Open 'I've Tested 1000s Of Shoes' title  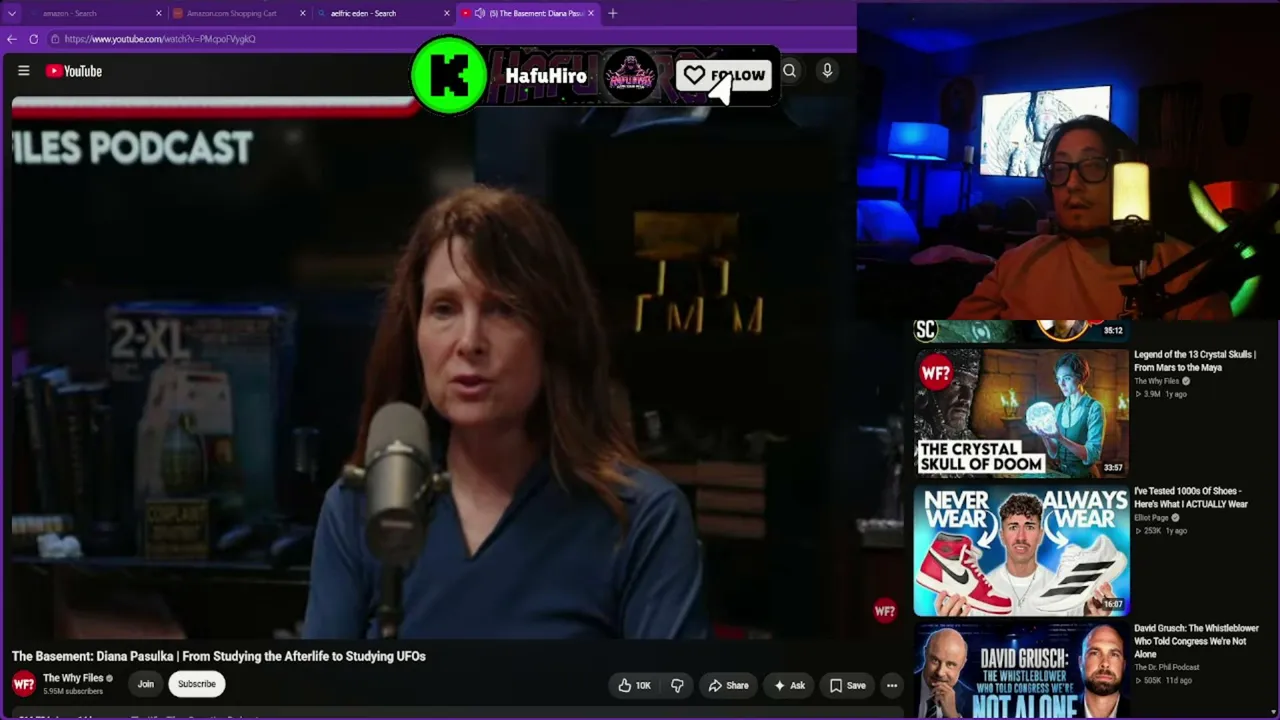[1191, 498]
